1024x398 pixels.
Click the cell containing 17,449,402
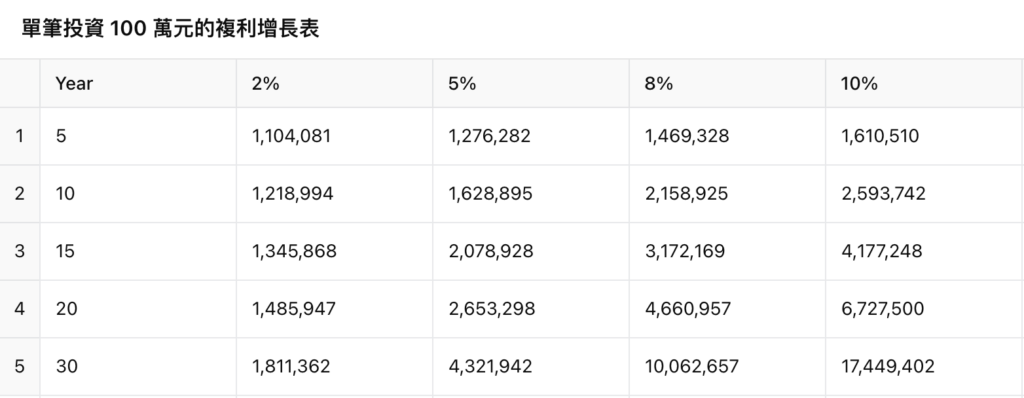[x=924, y=366]
